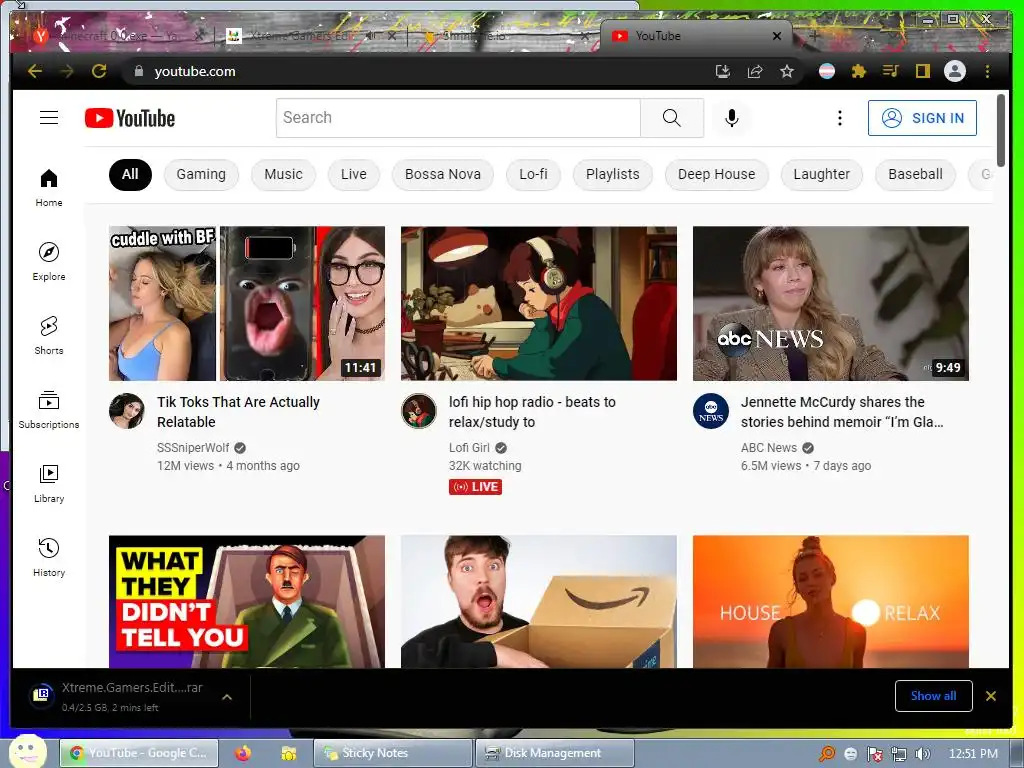
Task: Go back with the browser back arrow
Action: click(35, 71)
